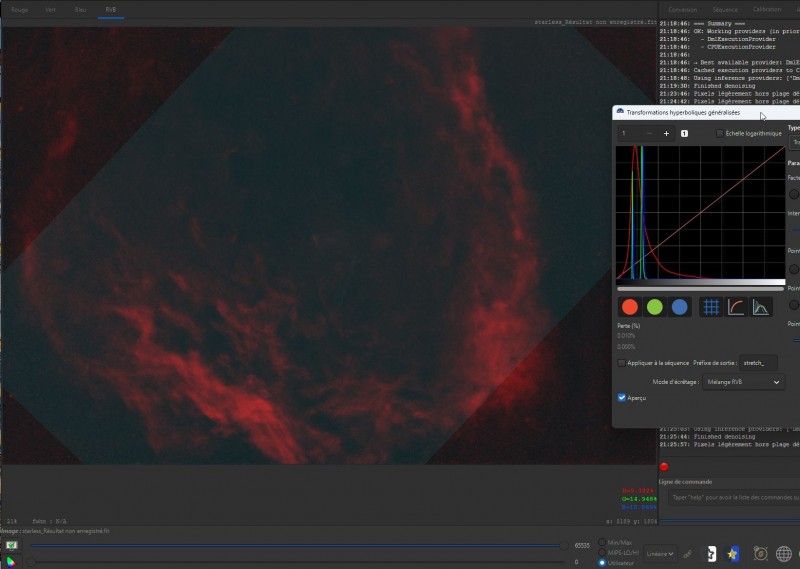
Task: Toggle the blue channel in the histogram
Action: click(680, 307)
